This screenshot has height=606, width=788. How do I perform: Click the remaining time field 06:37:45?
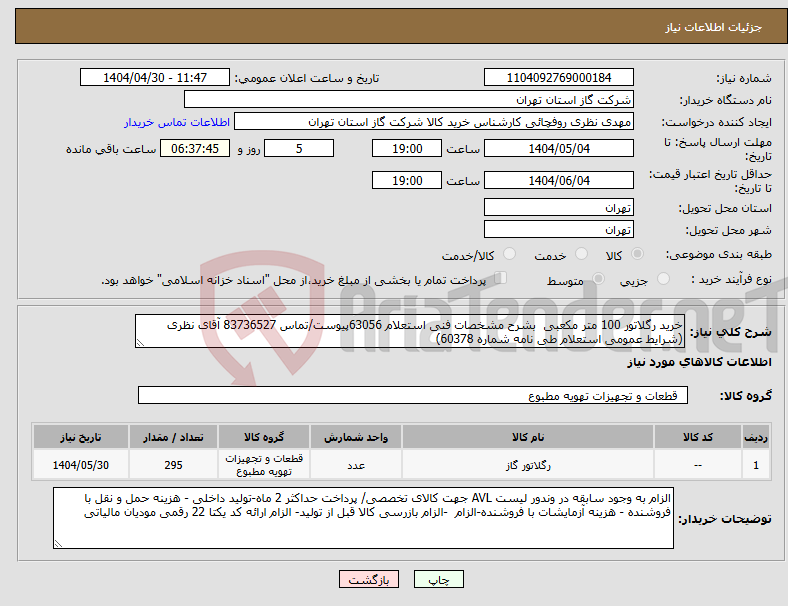click(x=195, y=148)
